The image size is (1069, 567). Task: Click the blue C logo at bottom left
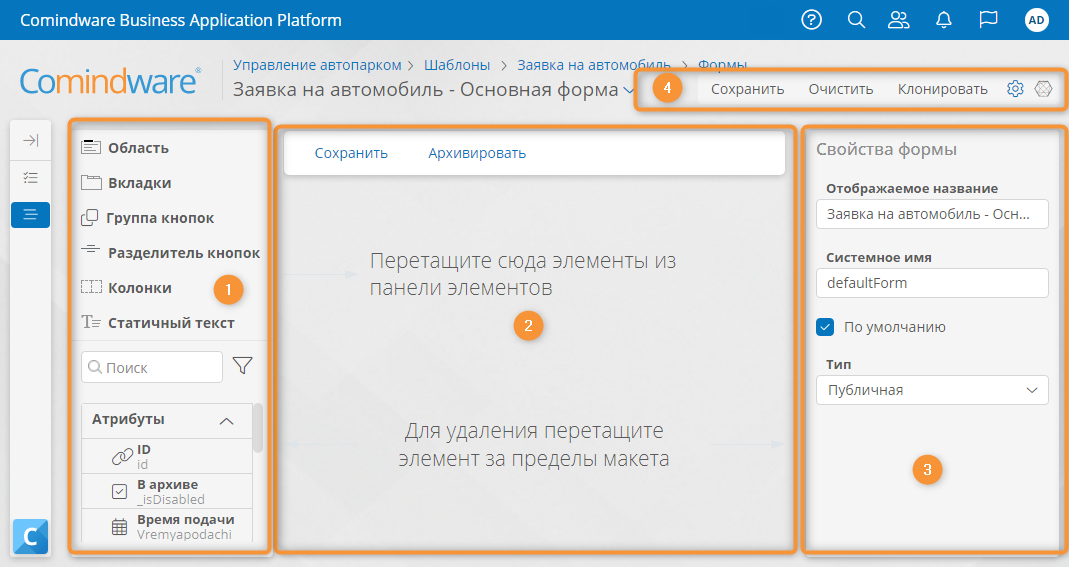pyautogui.click(x=30, y=537)
